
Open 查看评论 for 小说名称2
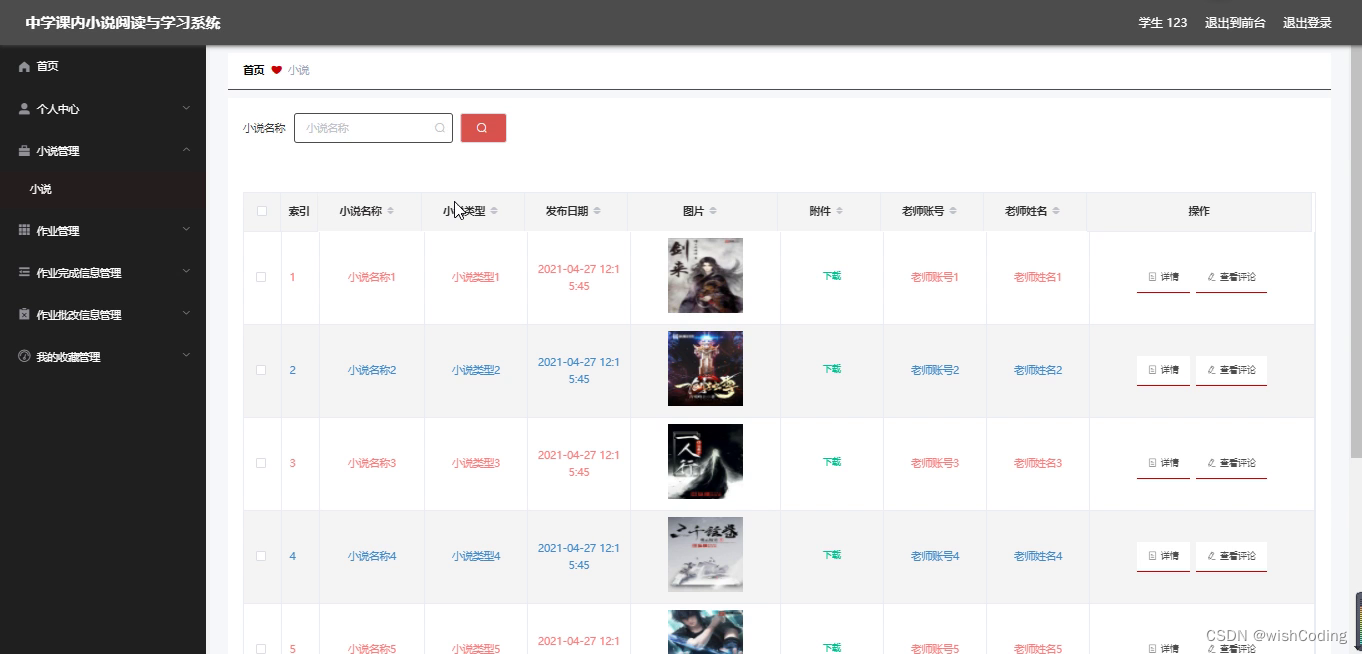coord(1231,370)
